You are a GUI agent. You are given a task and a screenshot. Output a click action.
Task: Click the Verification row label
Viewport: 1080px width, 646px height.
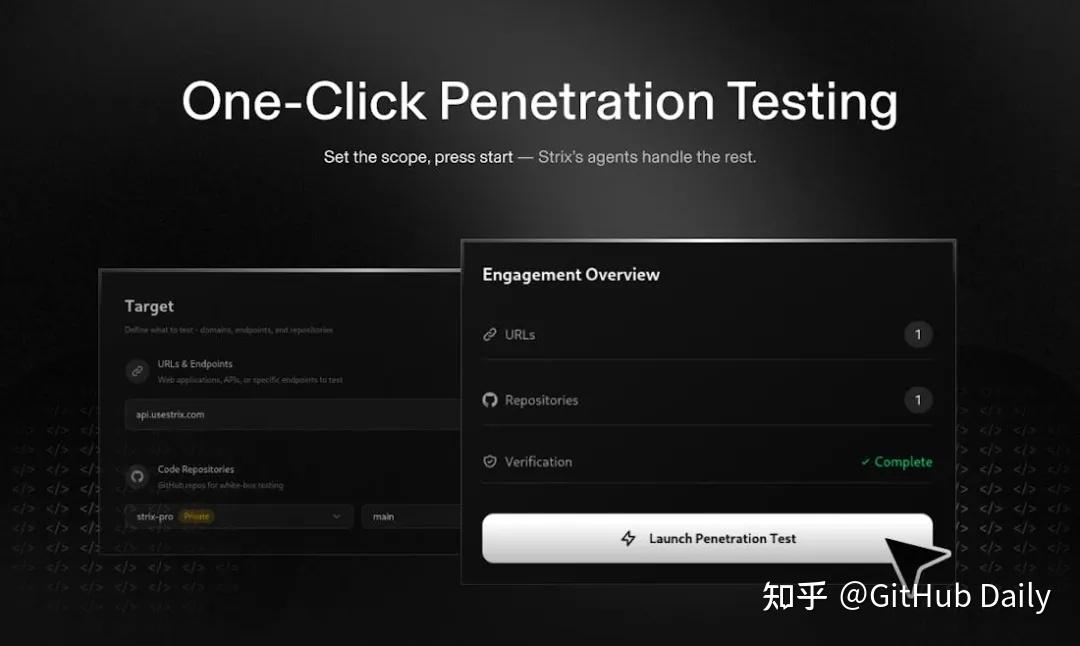(x=539, y=462)
